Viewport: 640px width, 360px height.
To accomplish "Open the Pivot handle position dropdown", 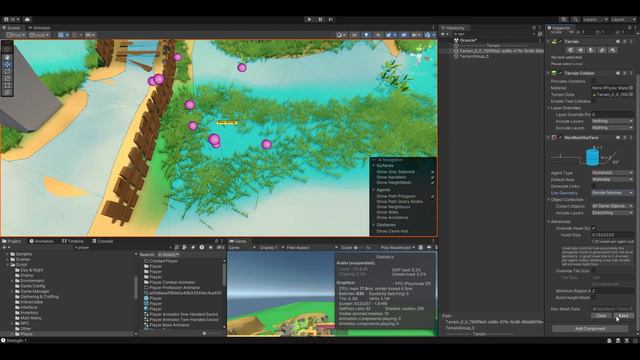I will (x=16, y=35).
